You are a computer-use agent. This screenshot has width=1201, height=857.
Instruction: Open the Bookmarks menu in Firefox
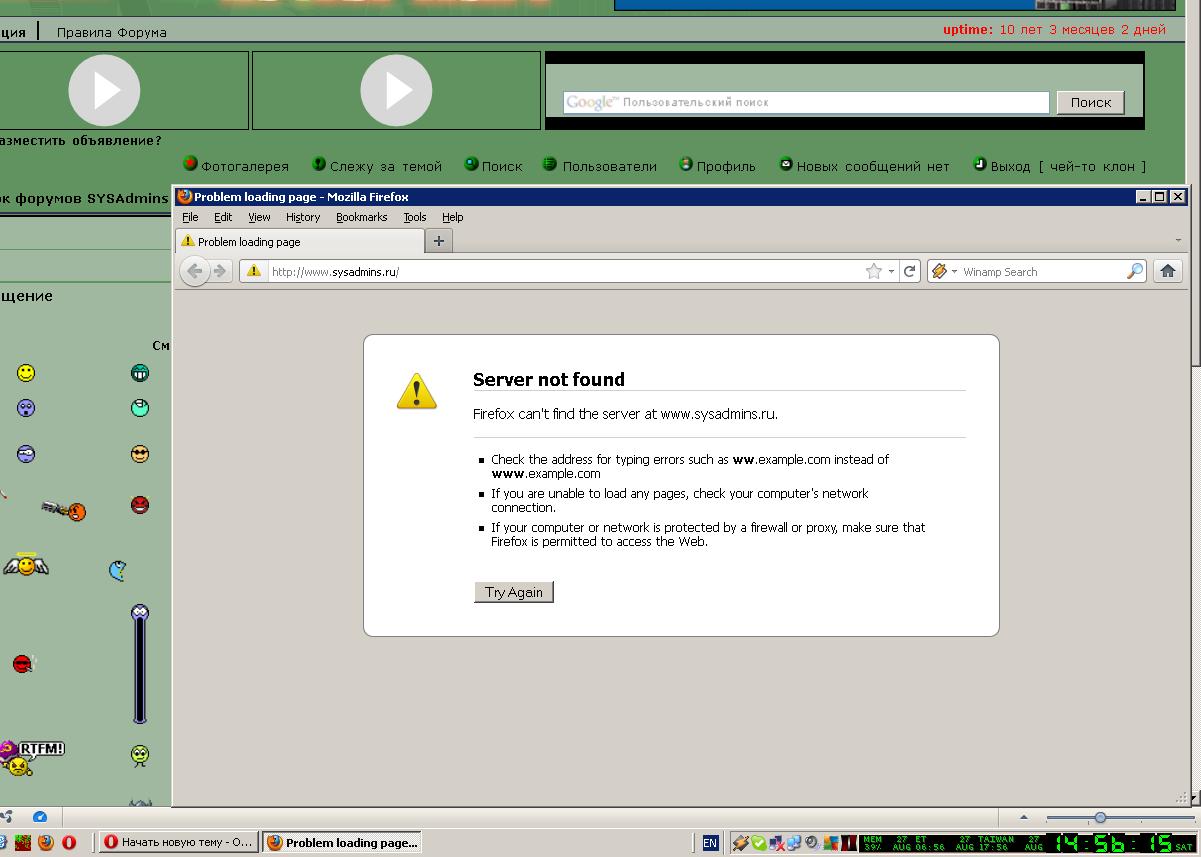point(361,217)
